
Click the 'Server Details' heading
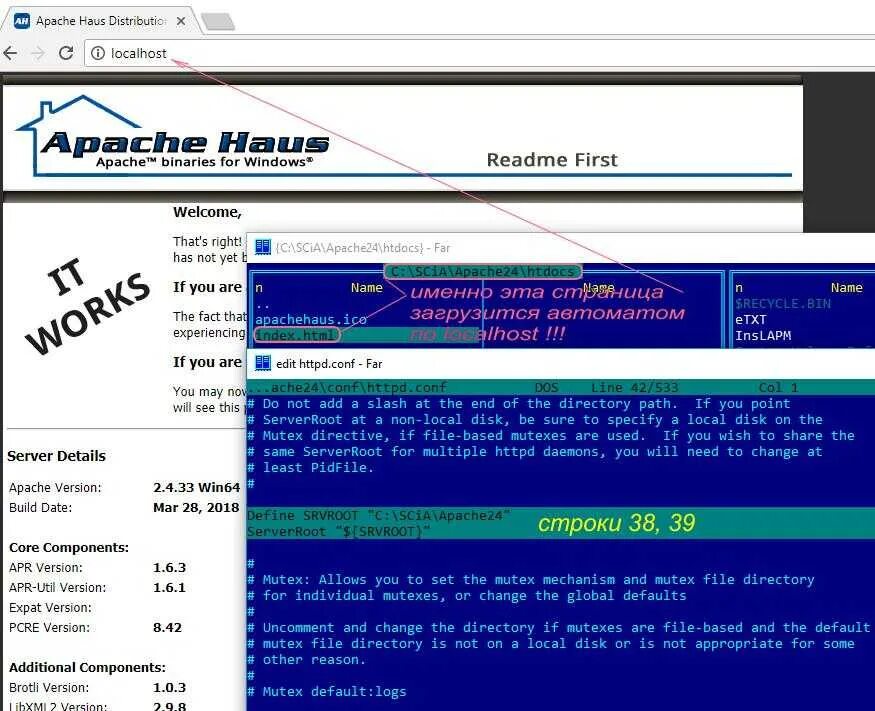[x=56, y=456]
